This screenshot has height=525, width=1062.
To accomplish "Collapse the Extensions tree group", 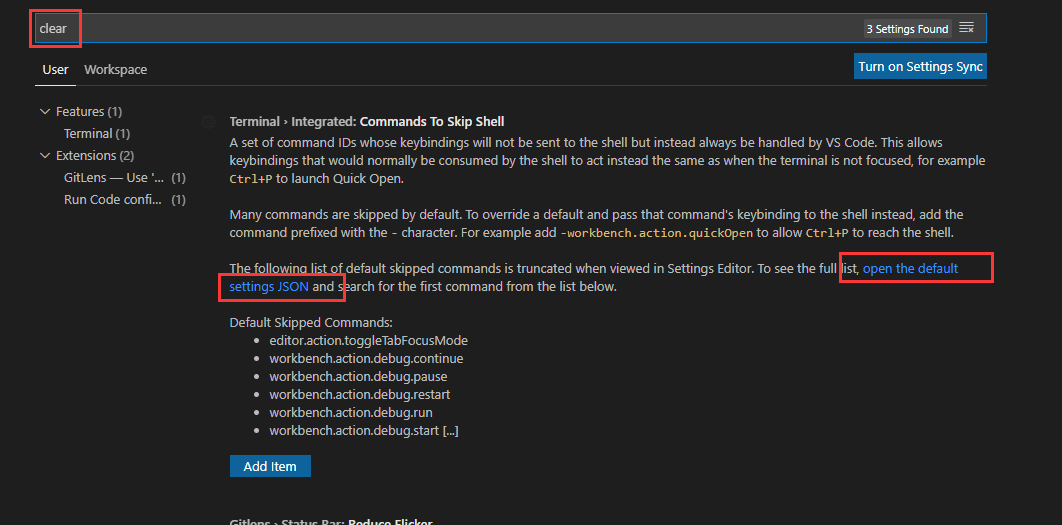I will [x=45, y=155].
